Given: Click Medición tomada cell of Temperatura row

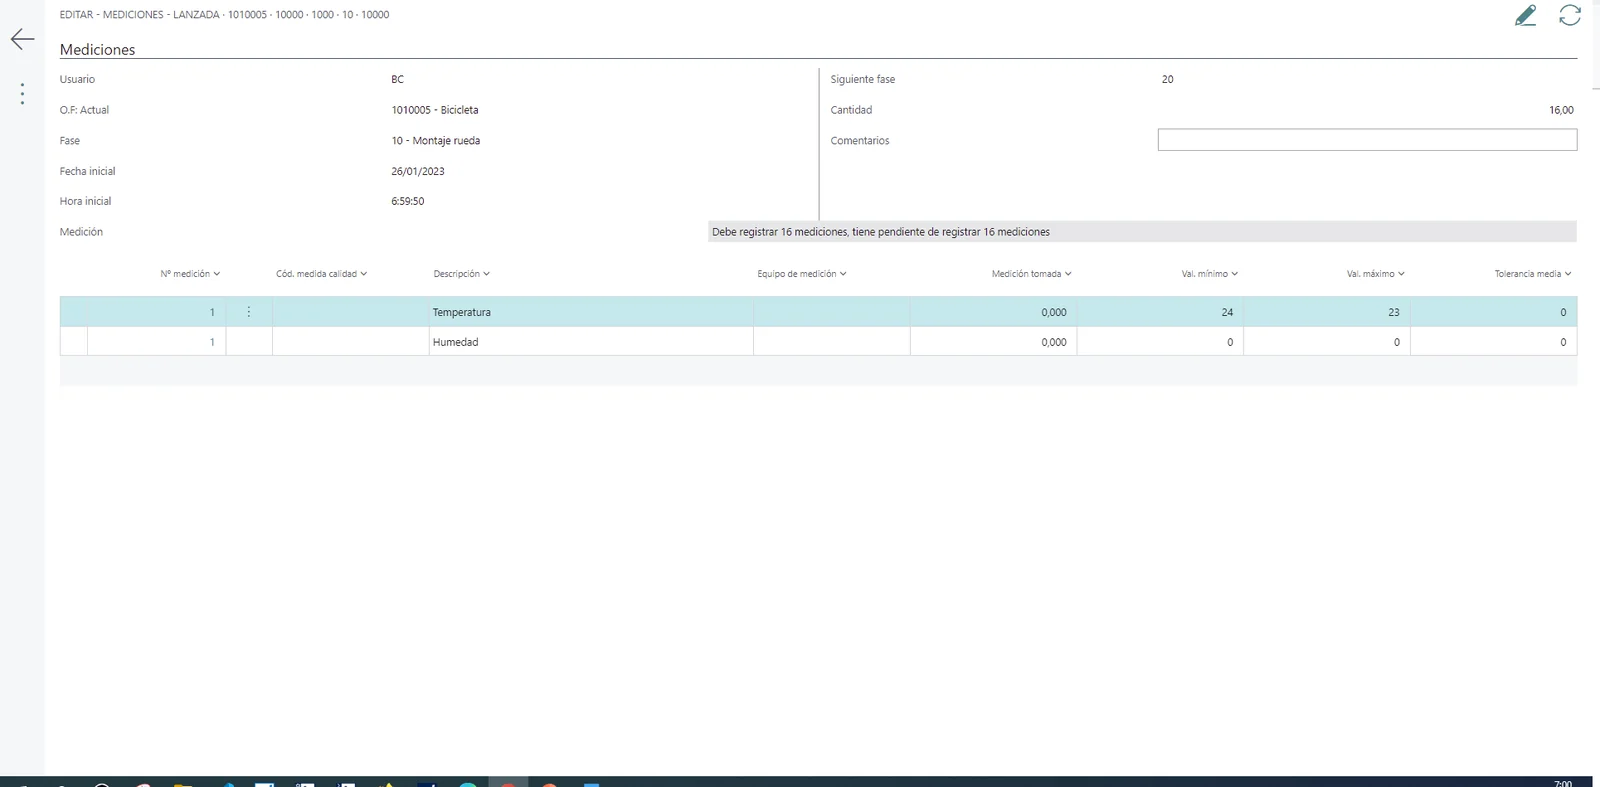Looking at the screenshot, I should pos(993,312).
